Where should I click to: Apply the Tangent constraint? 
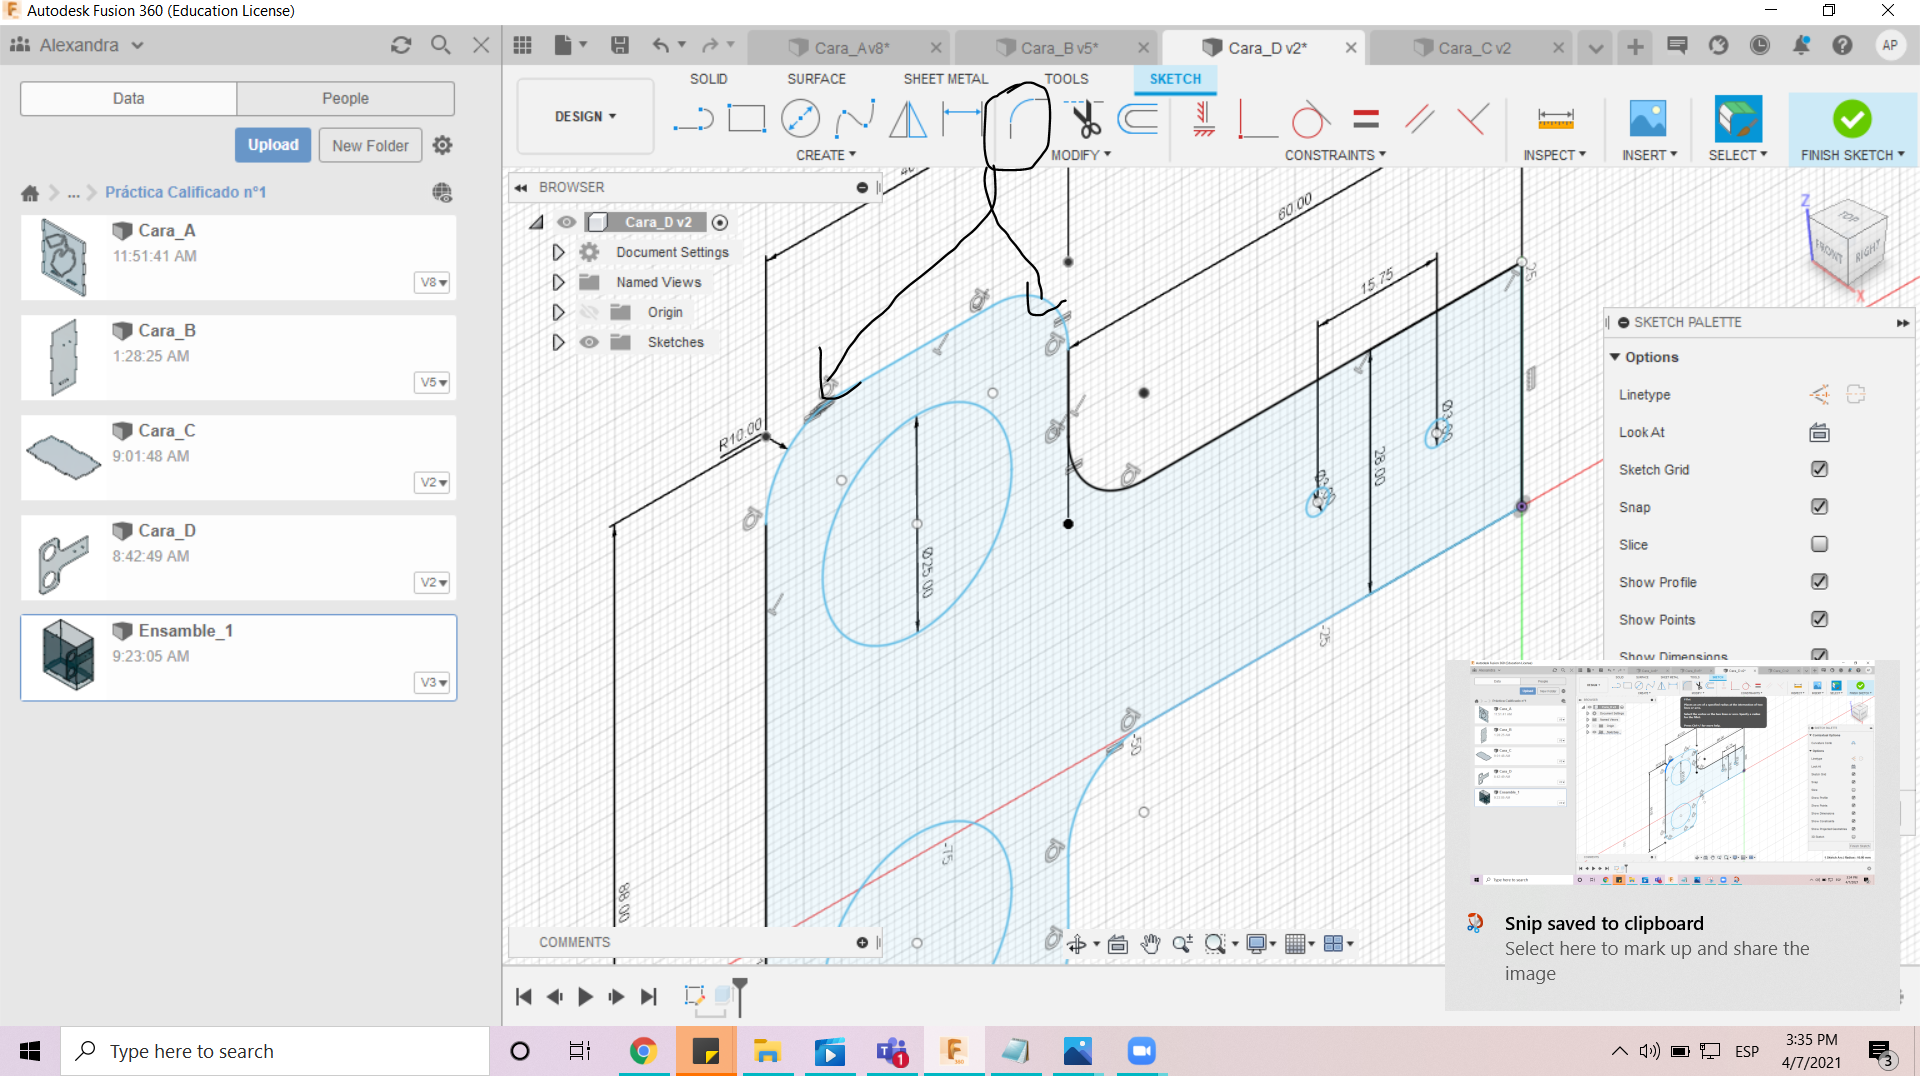(1310, 119)
